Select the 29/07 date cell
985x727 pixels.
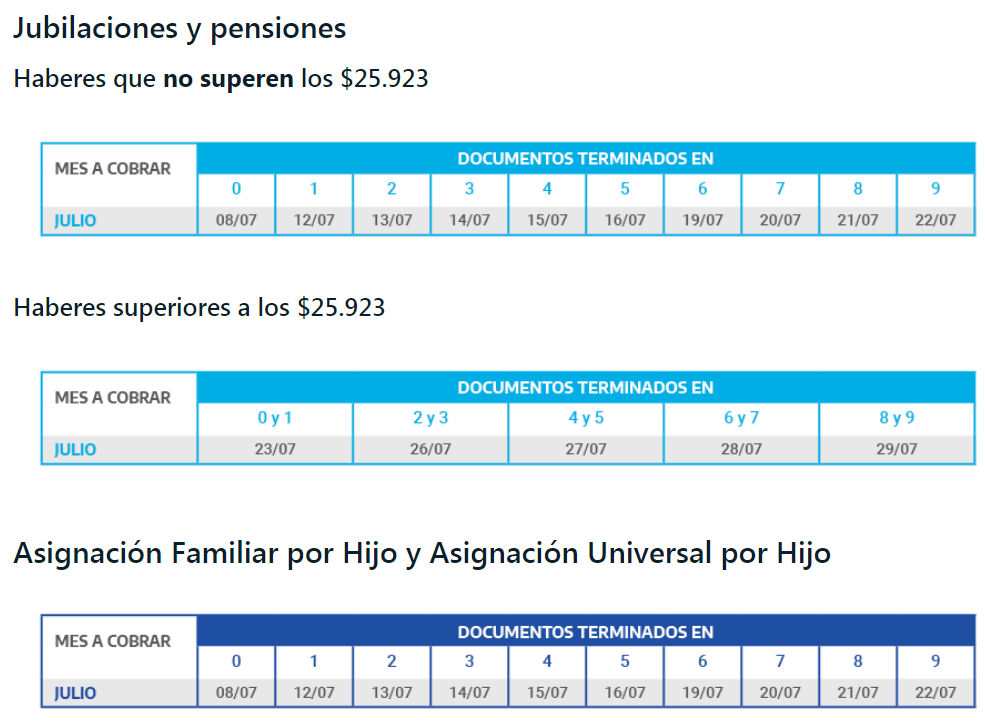[896, 449]
